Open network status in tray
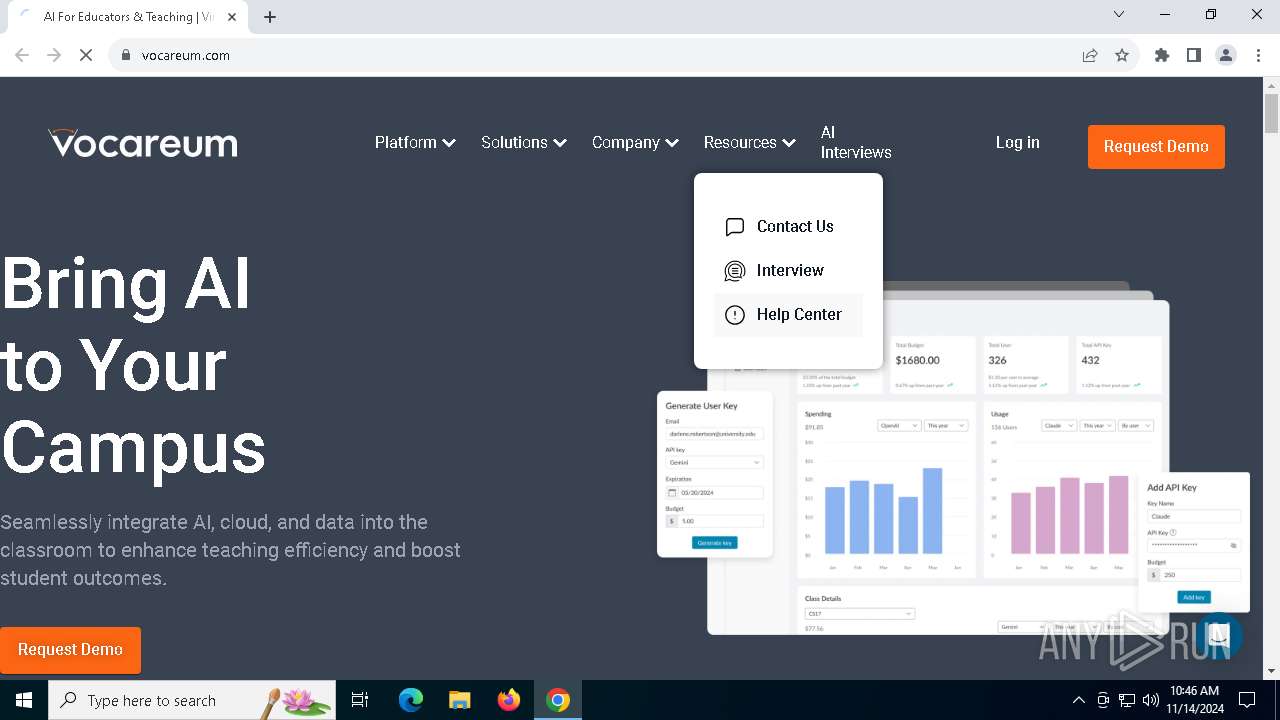 point(1127,700)
